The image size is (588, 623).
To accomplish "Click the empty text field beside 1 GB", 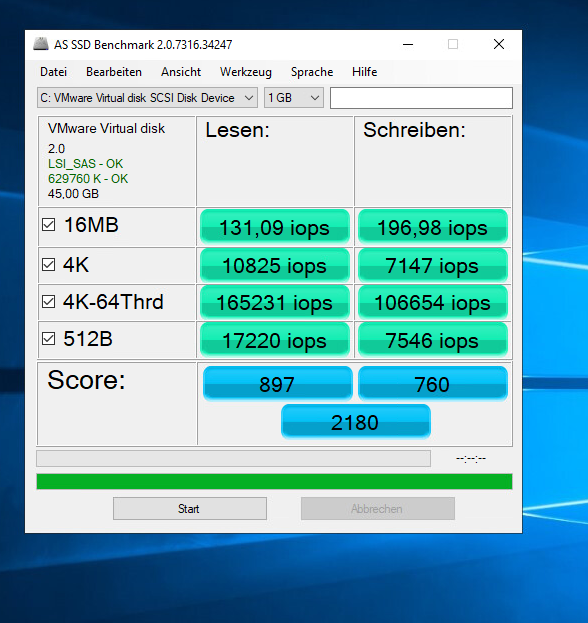I will pyautogui.click(x=421, y=98).
